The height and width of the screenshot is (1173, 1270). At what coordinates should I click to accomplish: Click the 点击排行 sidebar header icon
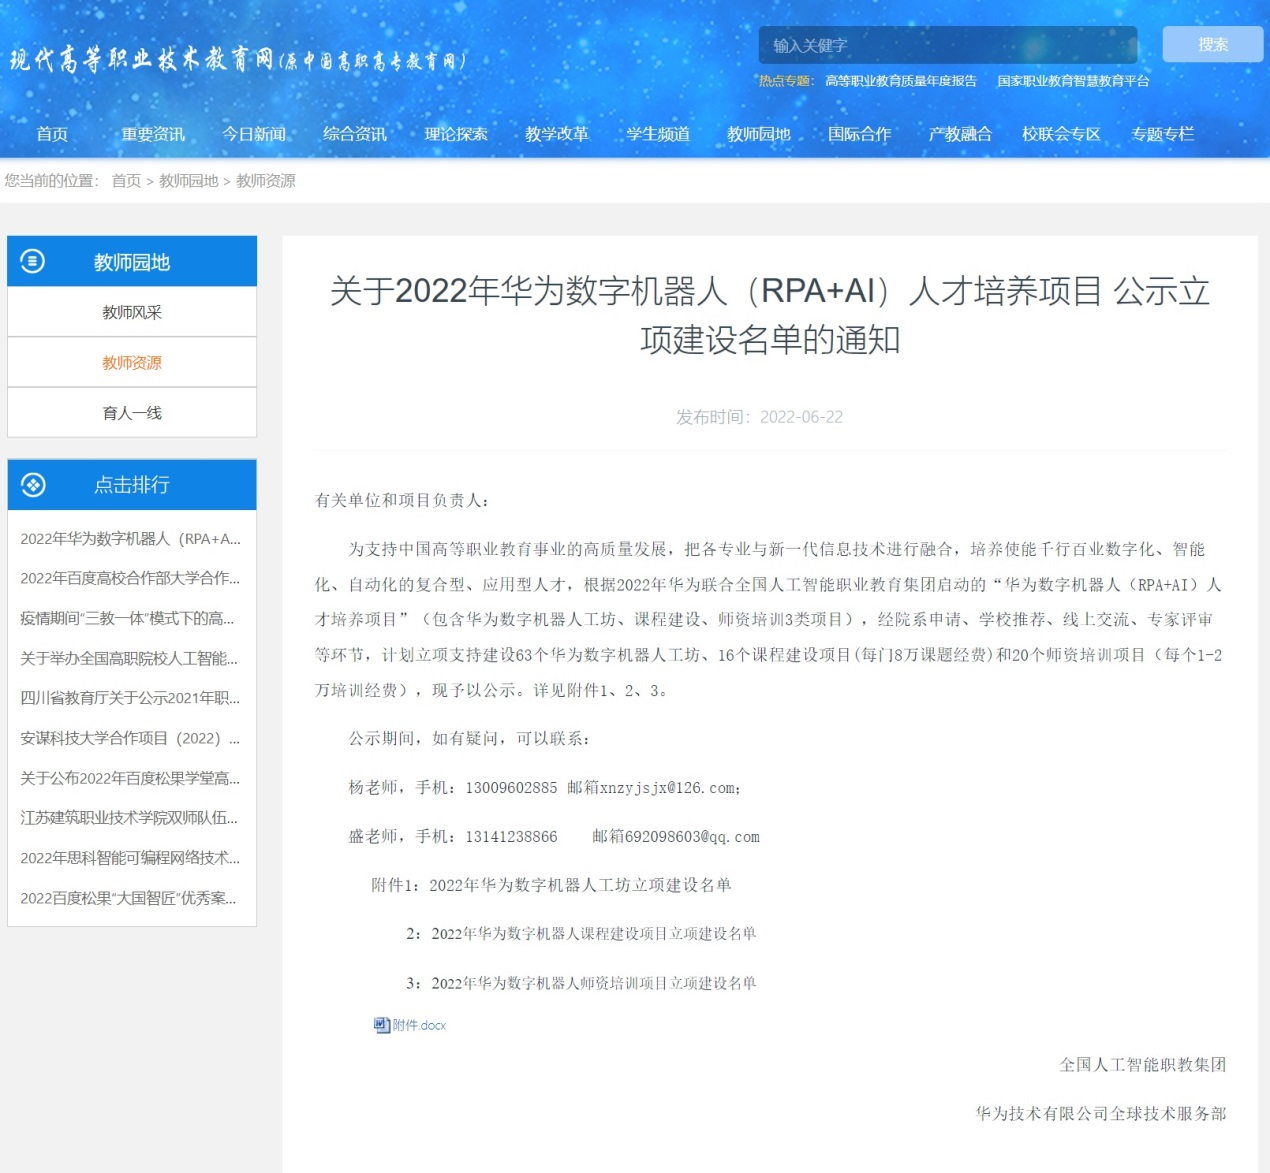tap(33, 485)
